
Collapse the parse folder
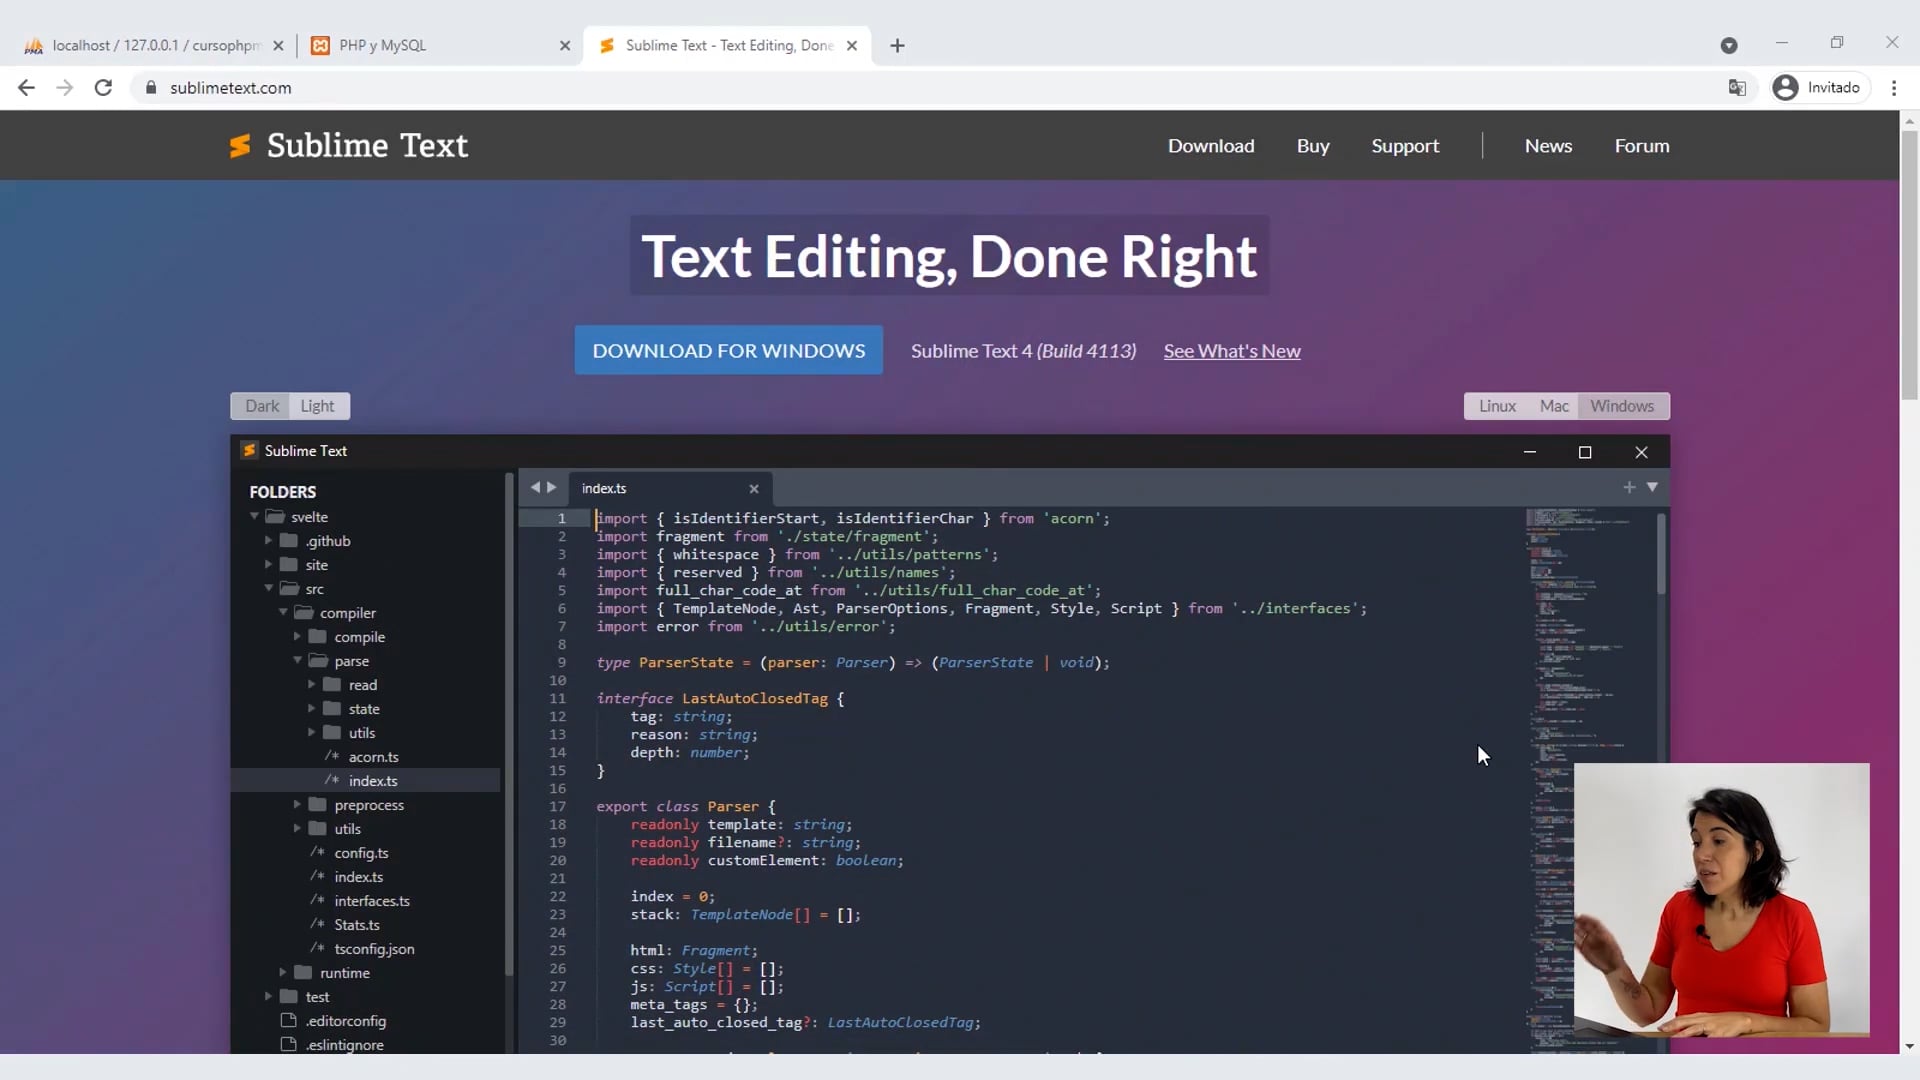click(x=297, y=661)
